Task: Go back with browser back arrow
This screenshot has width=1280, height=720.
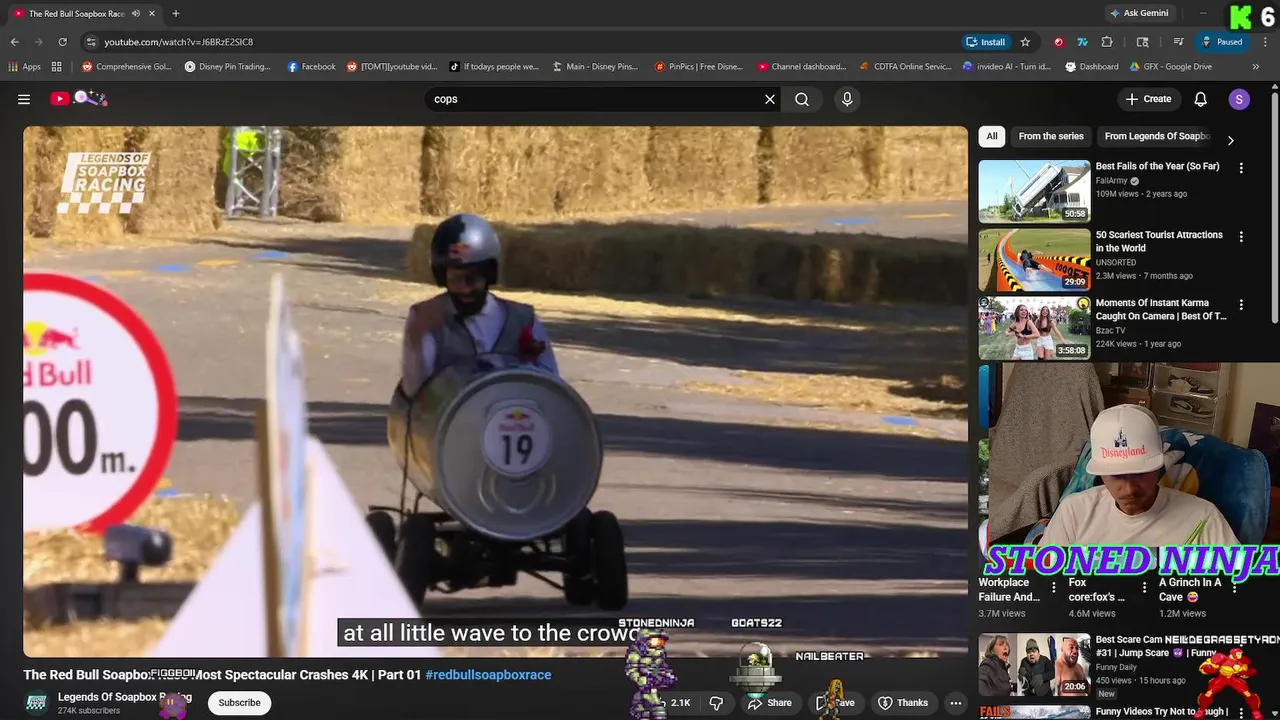Action: [14, 42]
